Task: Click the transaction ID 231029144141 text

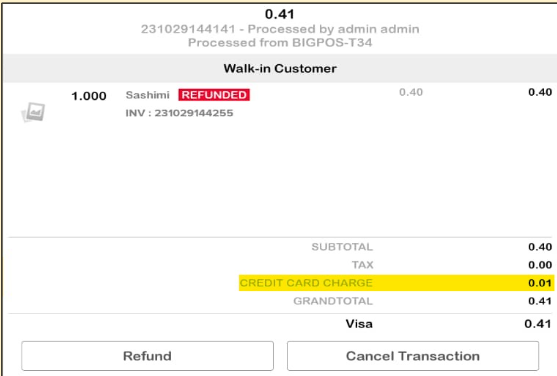Action: point(188,29)
